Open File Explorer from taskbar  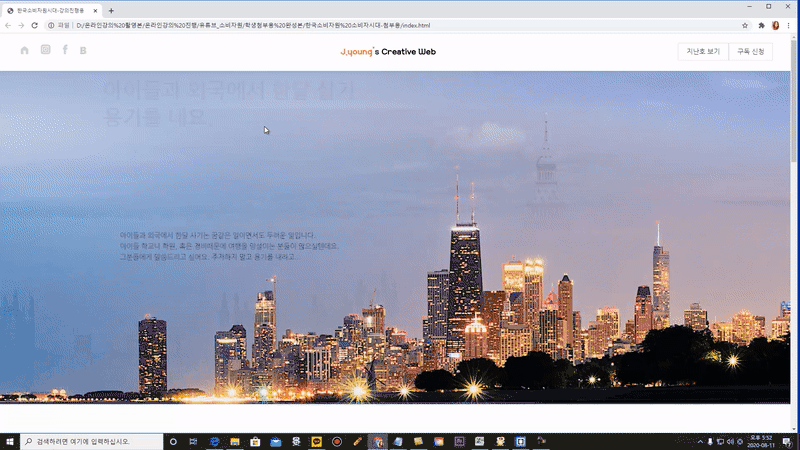coord(235,441)
